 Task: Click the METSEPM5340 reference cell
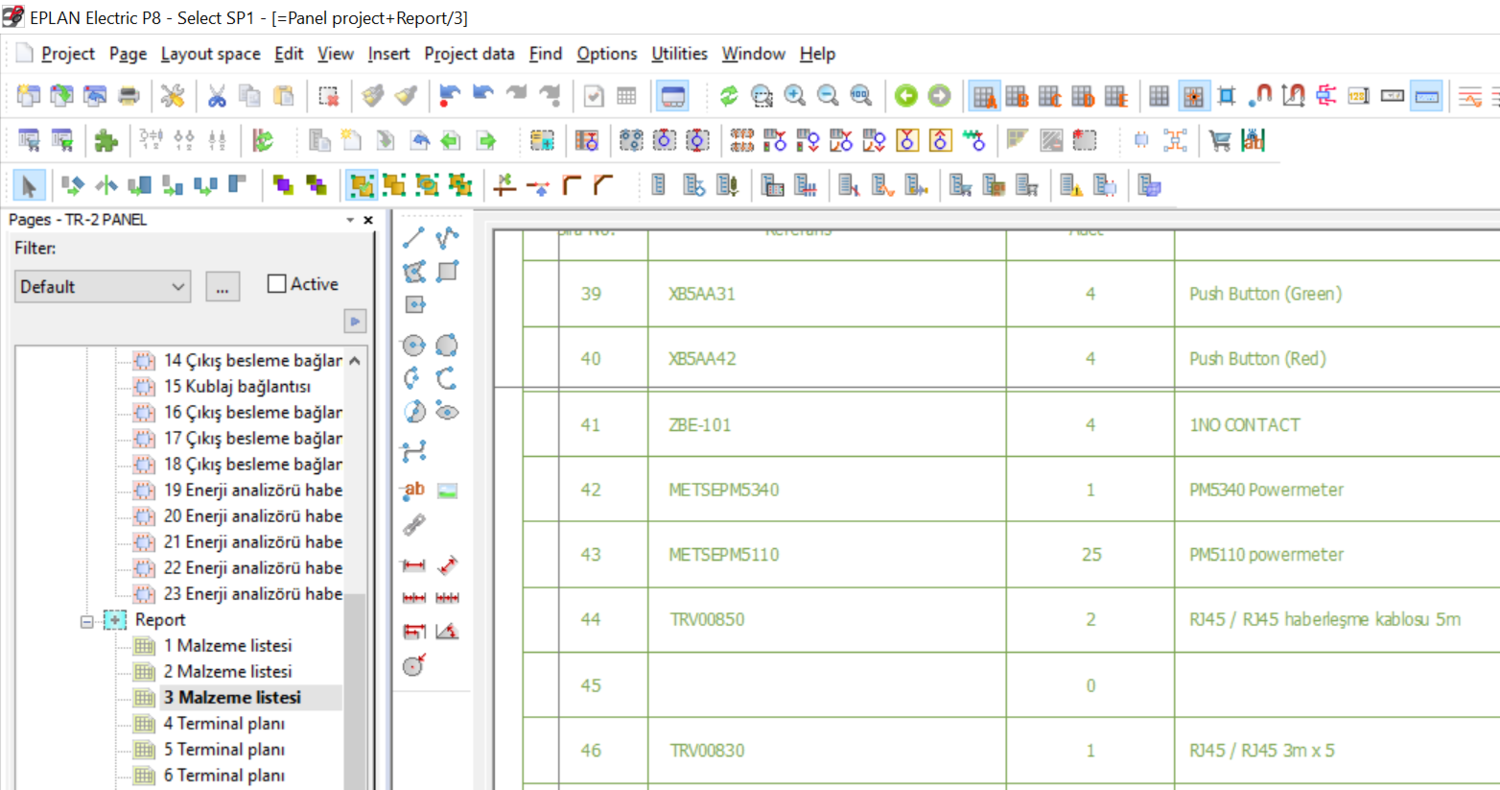coord(827,490)
